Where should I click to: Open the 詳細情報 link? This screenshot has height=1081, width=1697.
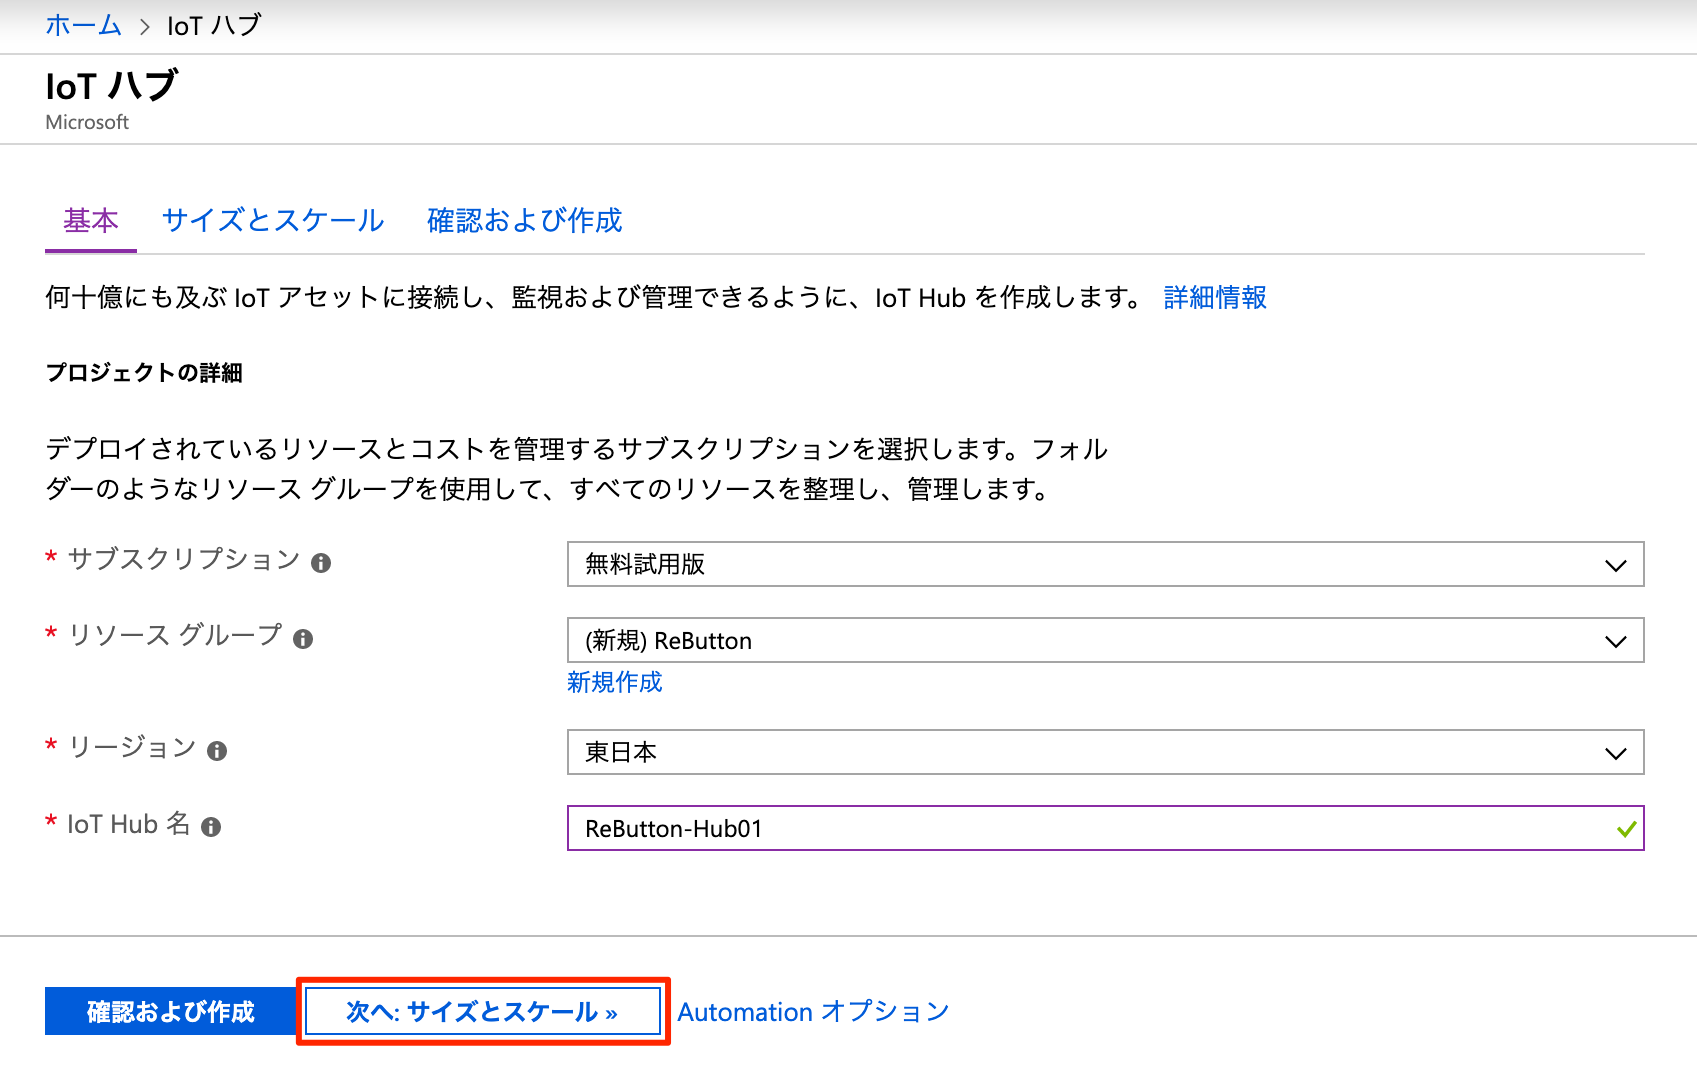coord(1215,297)
